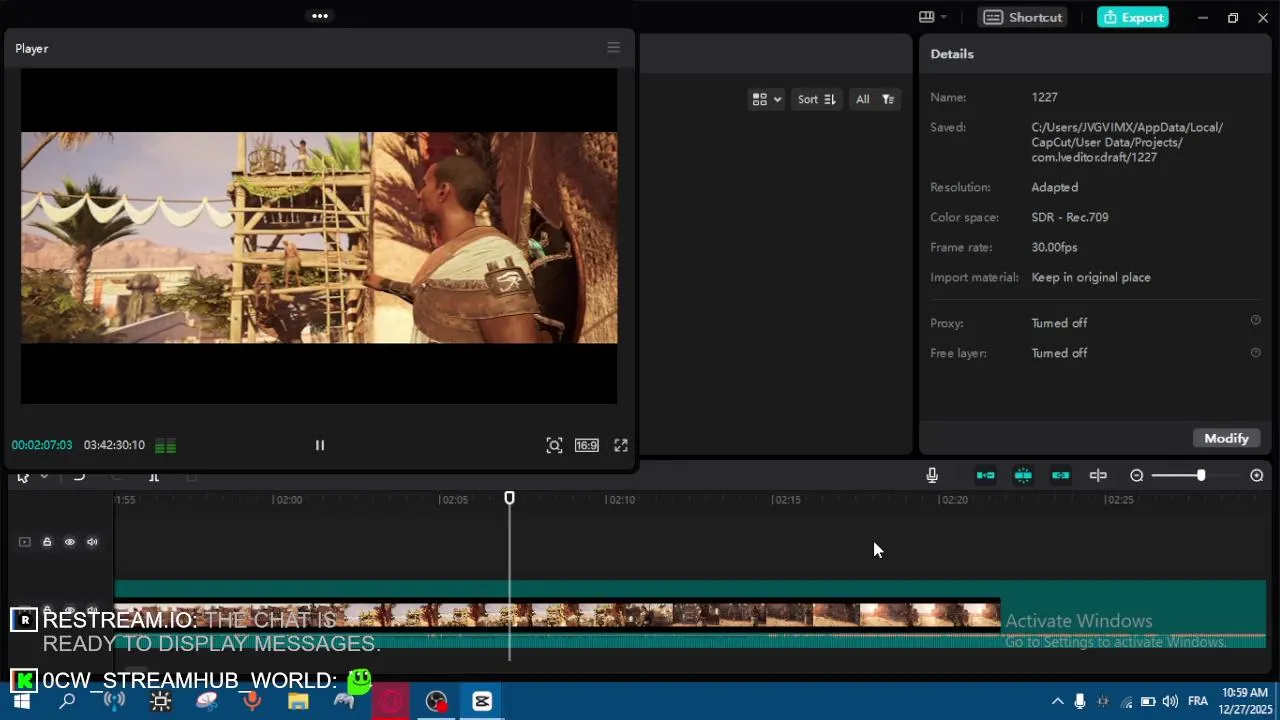Click the Color space SDR - Rec.709 value
Image resolution: width=1280 pixels, height=720 pixels.
tap(1070, 217)
